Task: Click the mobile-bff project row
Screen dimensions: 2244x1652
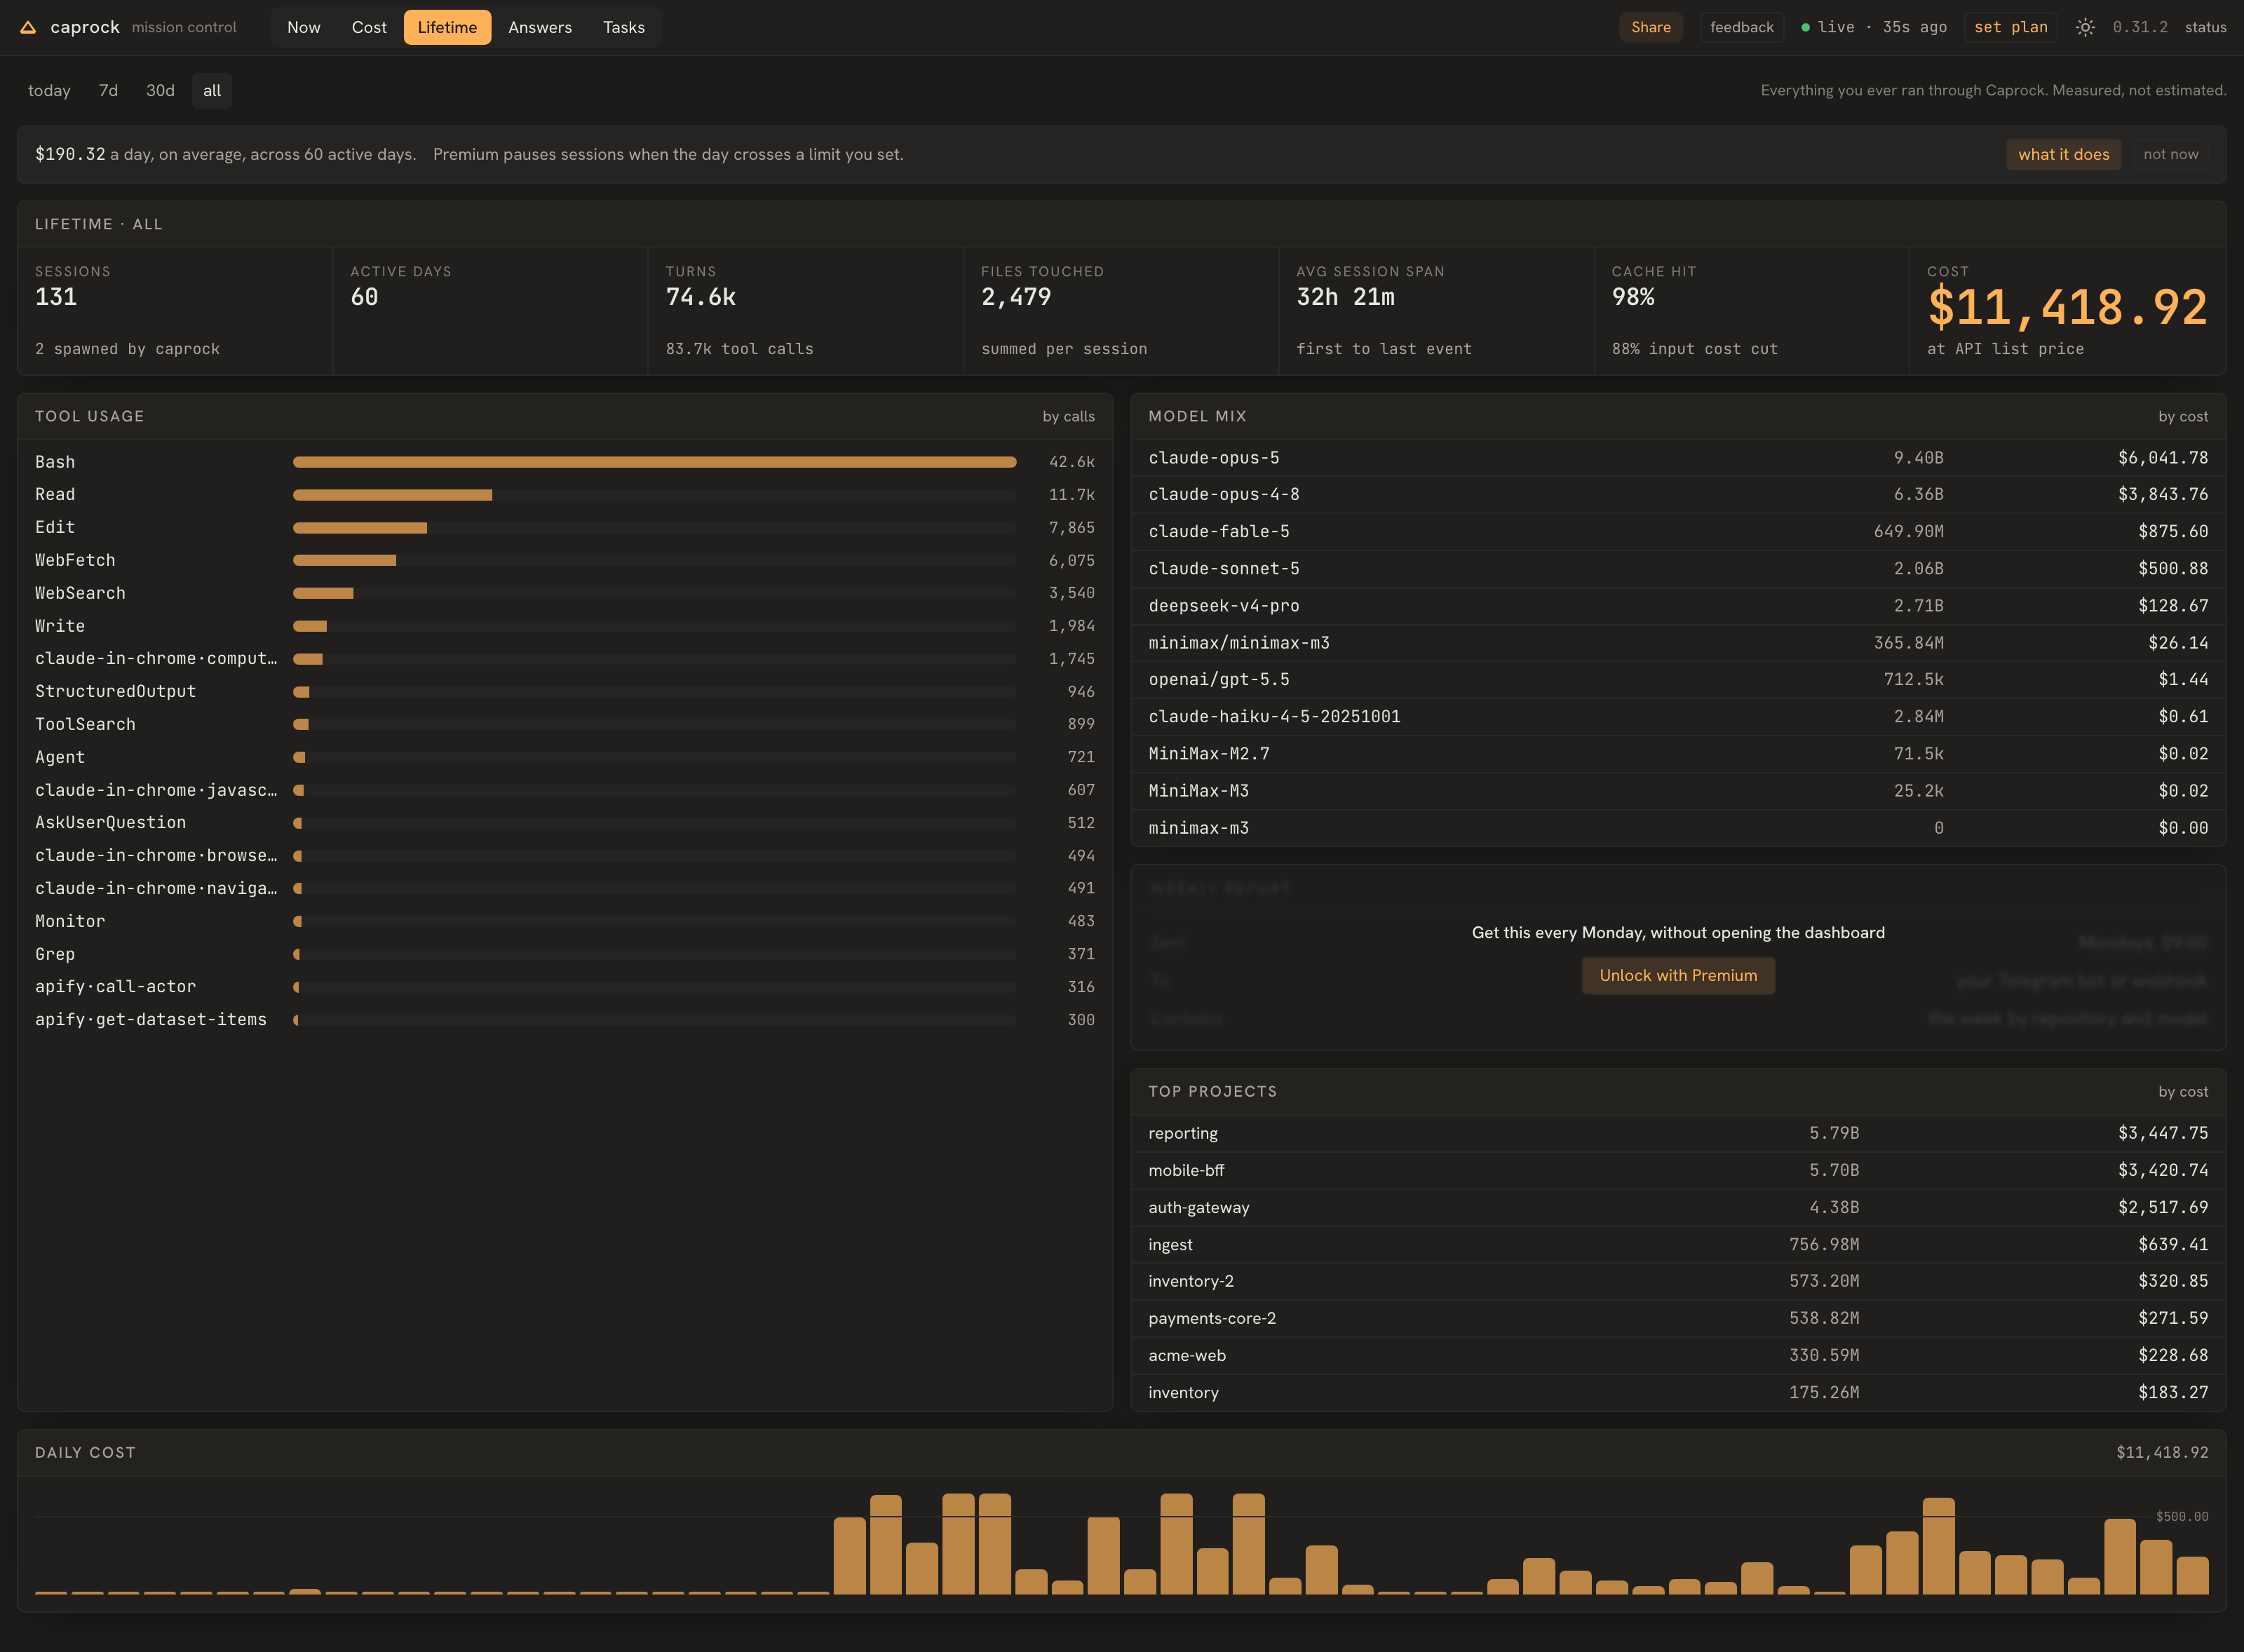Action: click(1678, 1170)
